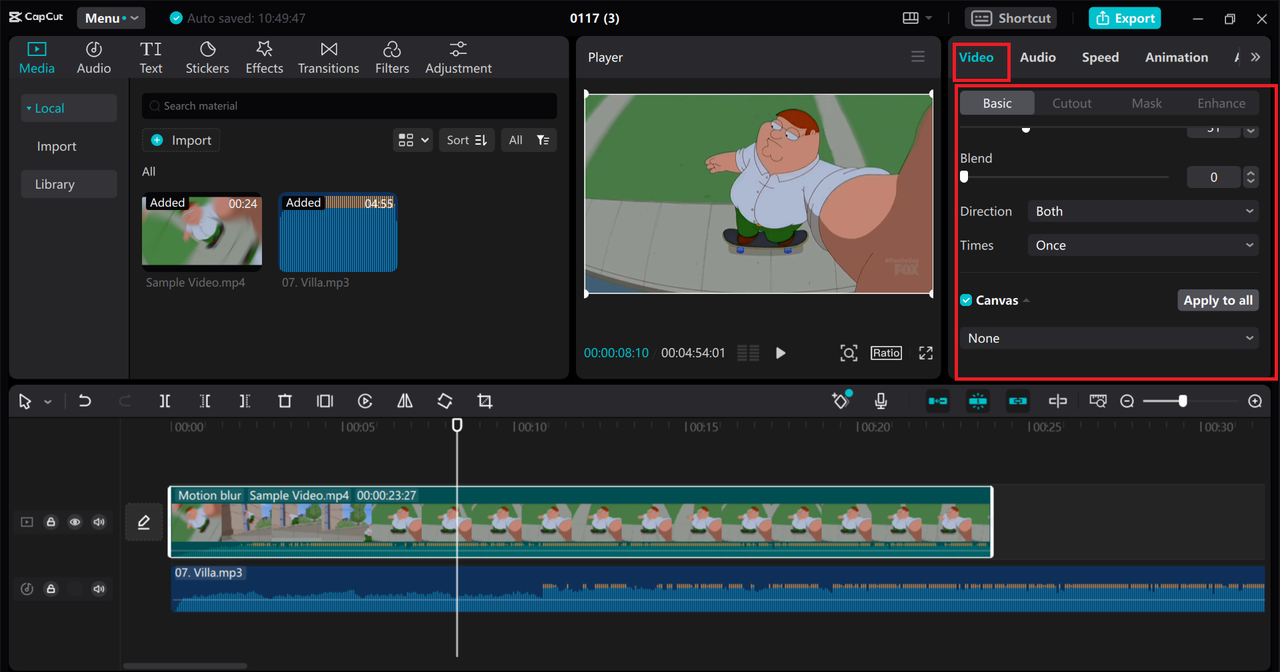Enter fullscreen preview

tap(926, 353)
